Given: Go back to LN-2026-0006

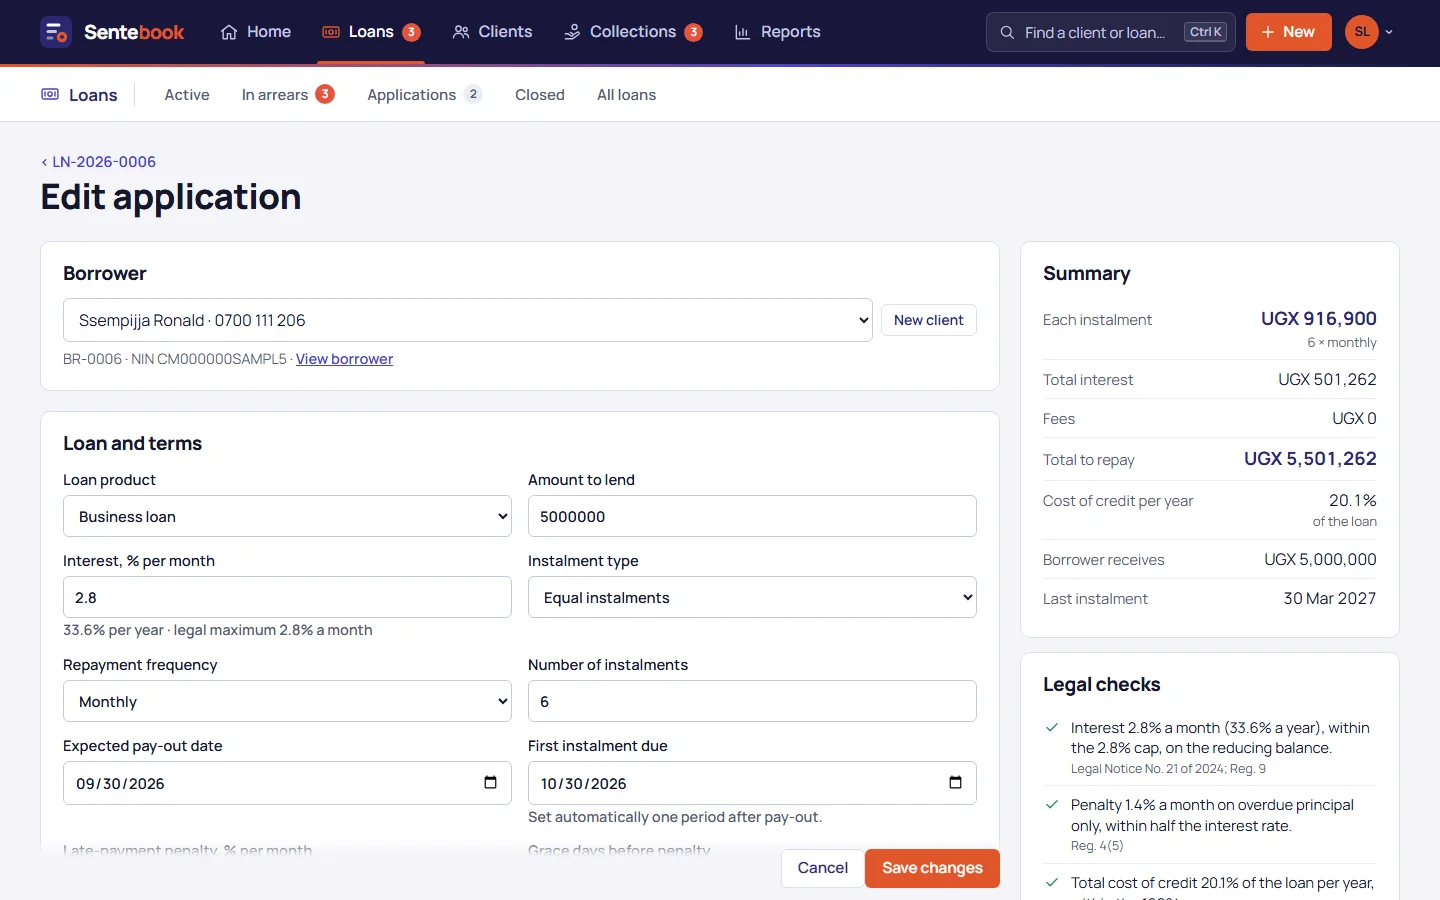Looking at the screenshot, I should pyautogui.click(x=98, y=162).
